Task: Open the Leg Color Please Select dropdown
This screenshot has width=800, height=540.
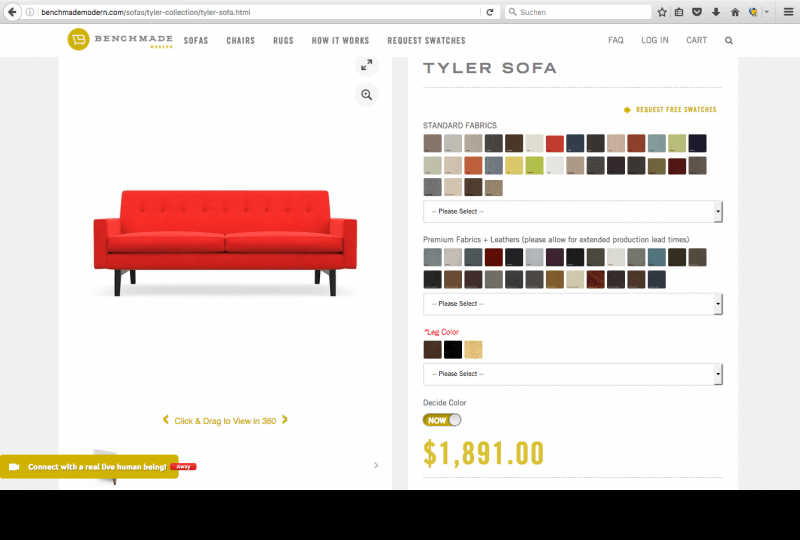Action: 572,374
